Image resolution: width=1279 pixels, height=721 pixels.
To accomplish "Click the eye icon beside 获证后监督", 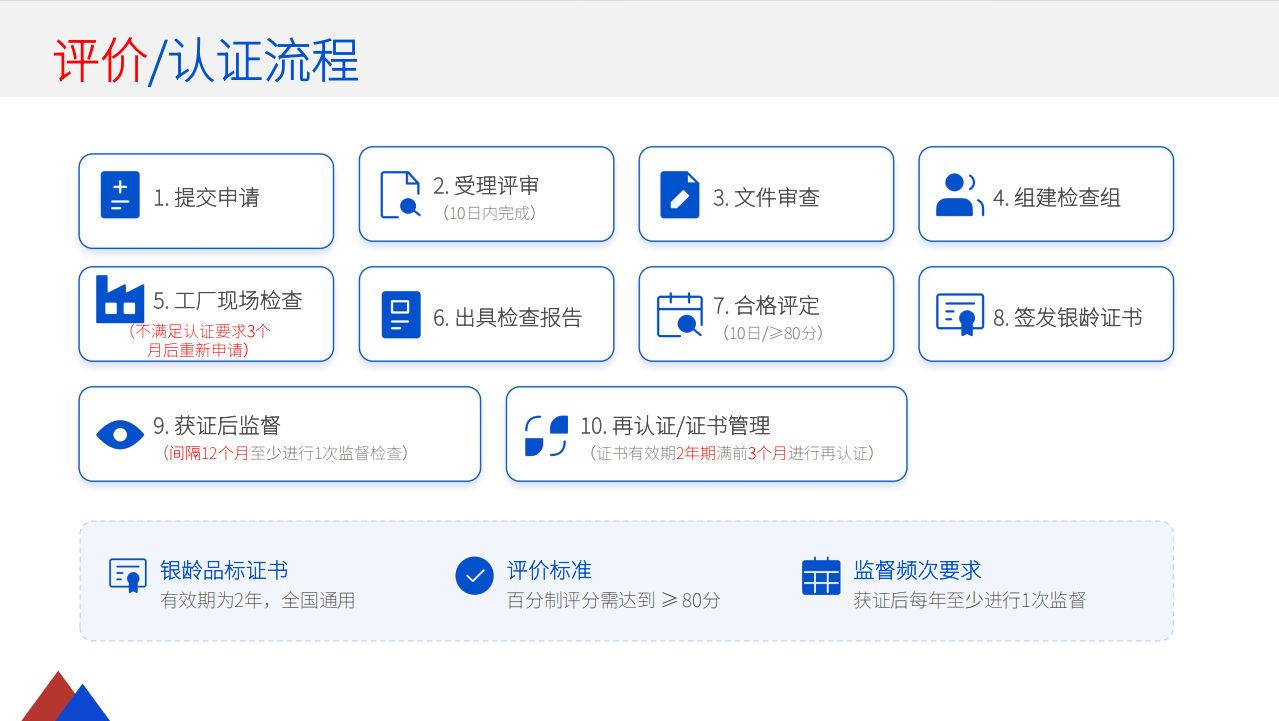I will (x=120, y=434).
